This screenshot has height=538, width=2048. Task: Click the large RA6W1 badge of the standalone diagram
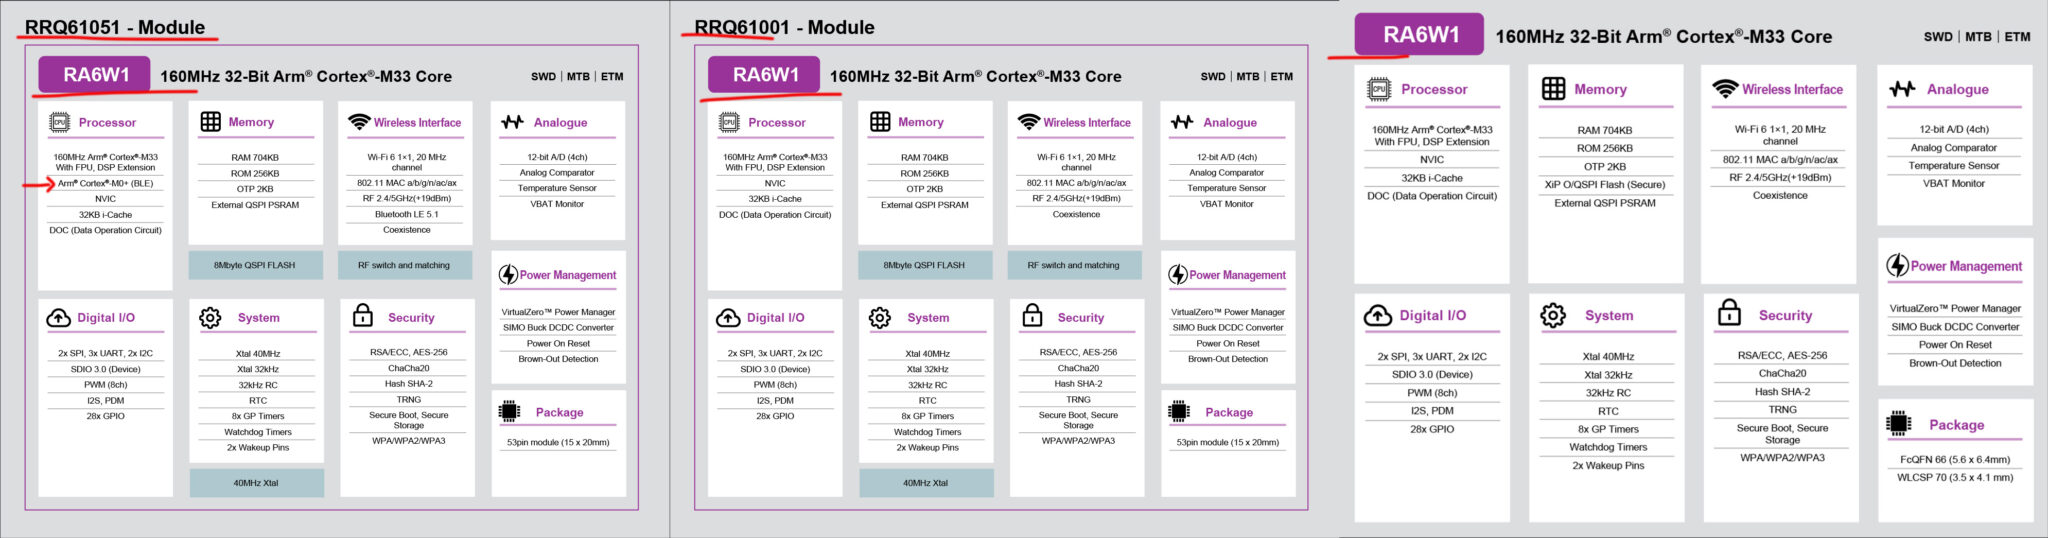(x=1420, y=35)
